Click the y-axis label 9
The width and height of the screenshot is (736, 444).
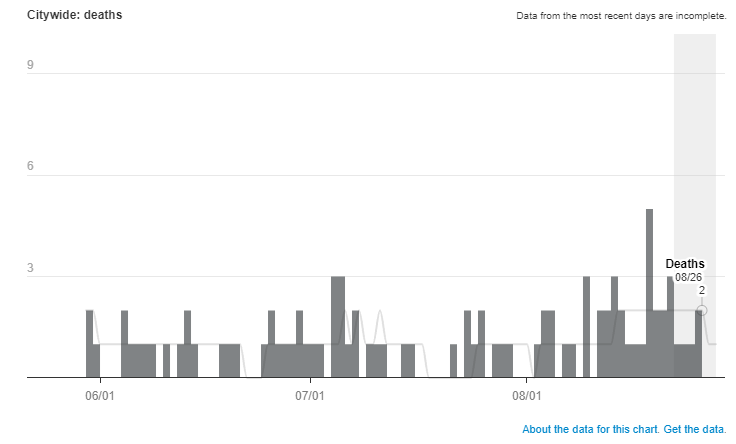[x=31, y=65]
